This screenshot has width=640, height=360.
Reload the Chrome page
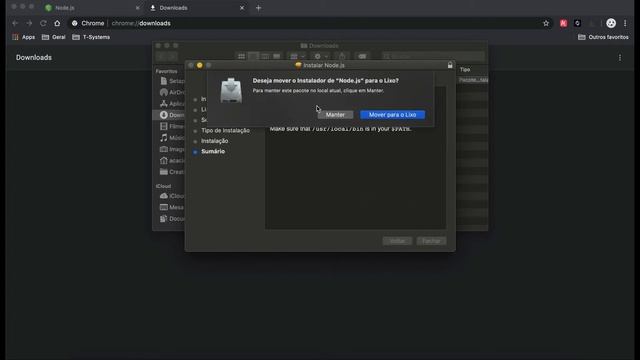pyautogui.click(x=43, y=23)
